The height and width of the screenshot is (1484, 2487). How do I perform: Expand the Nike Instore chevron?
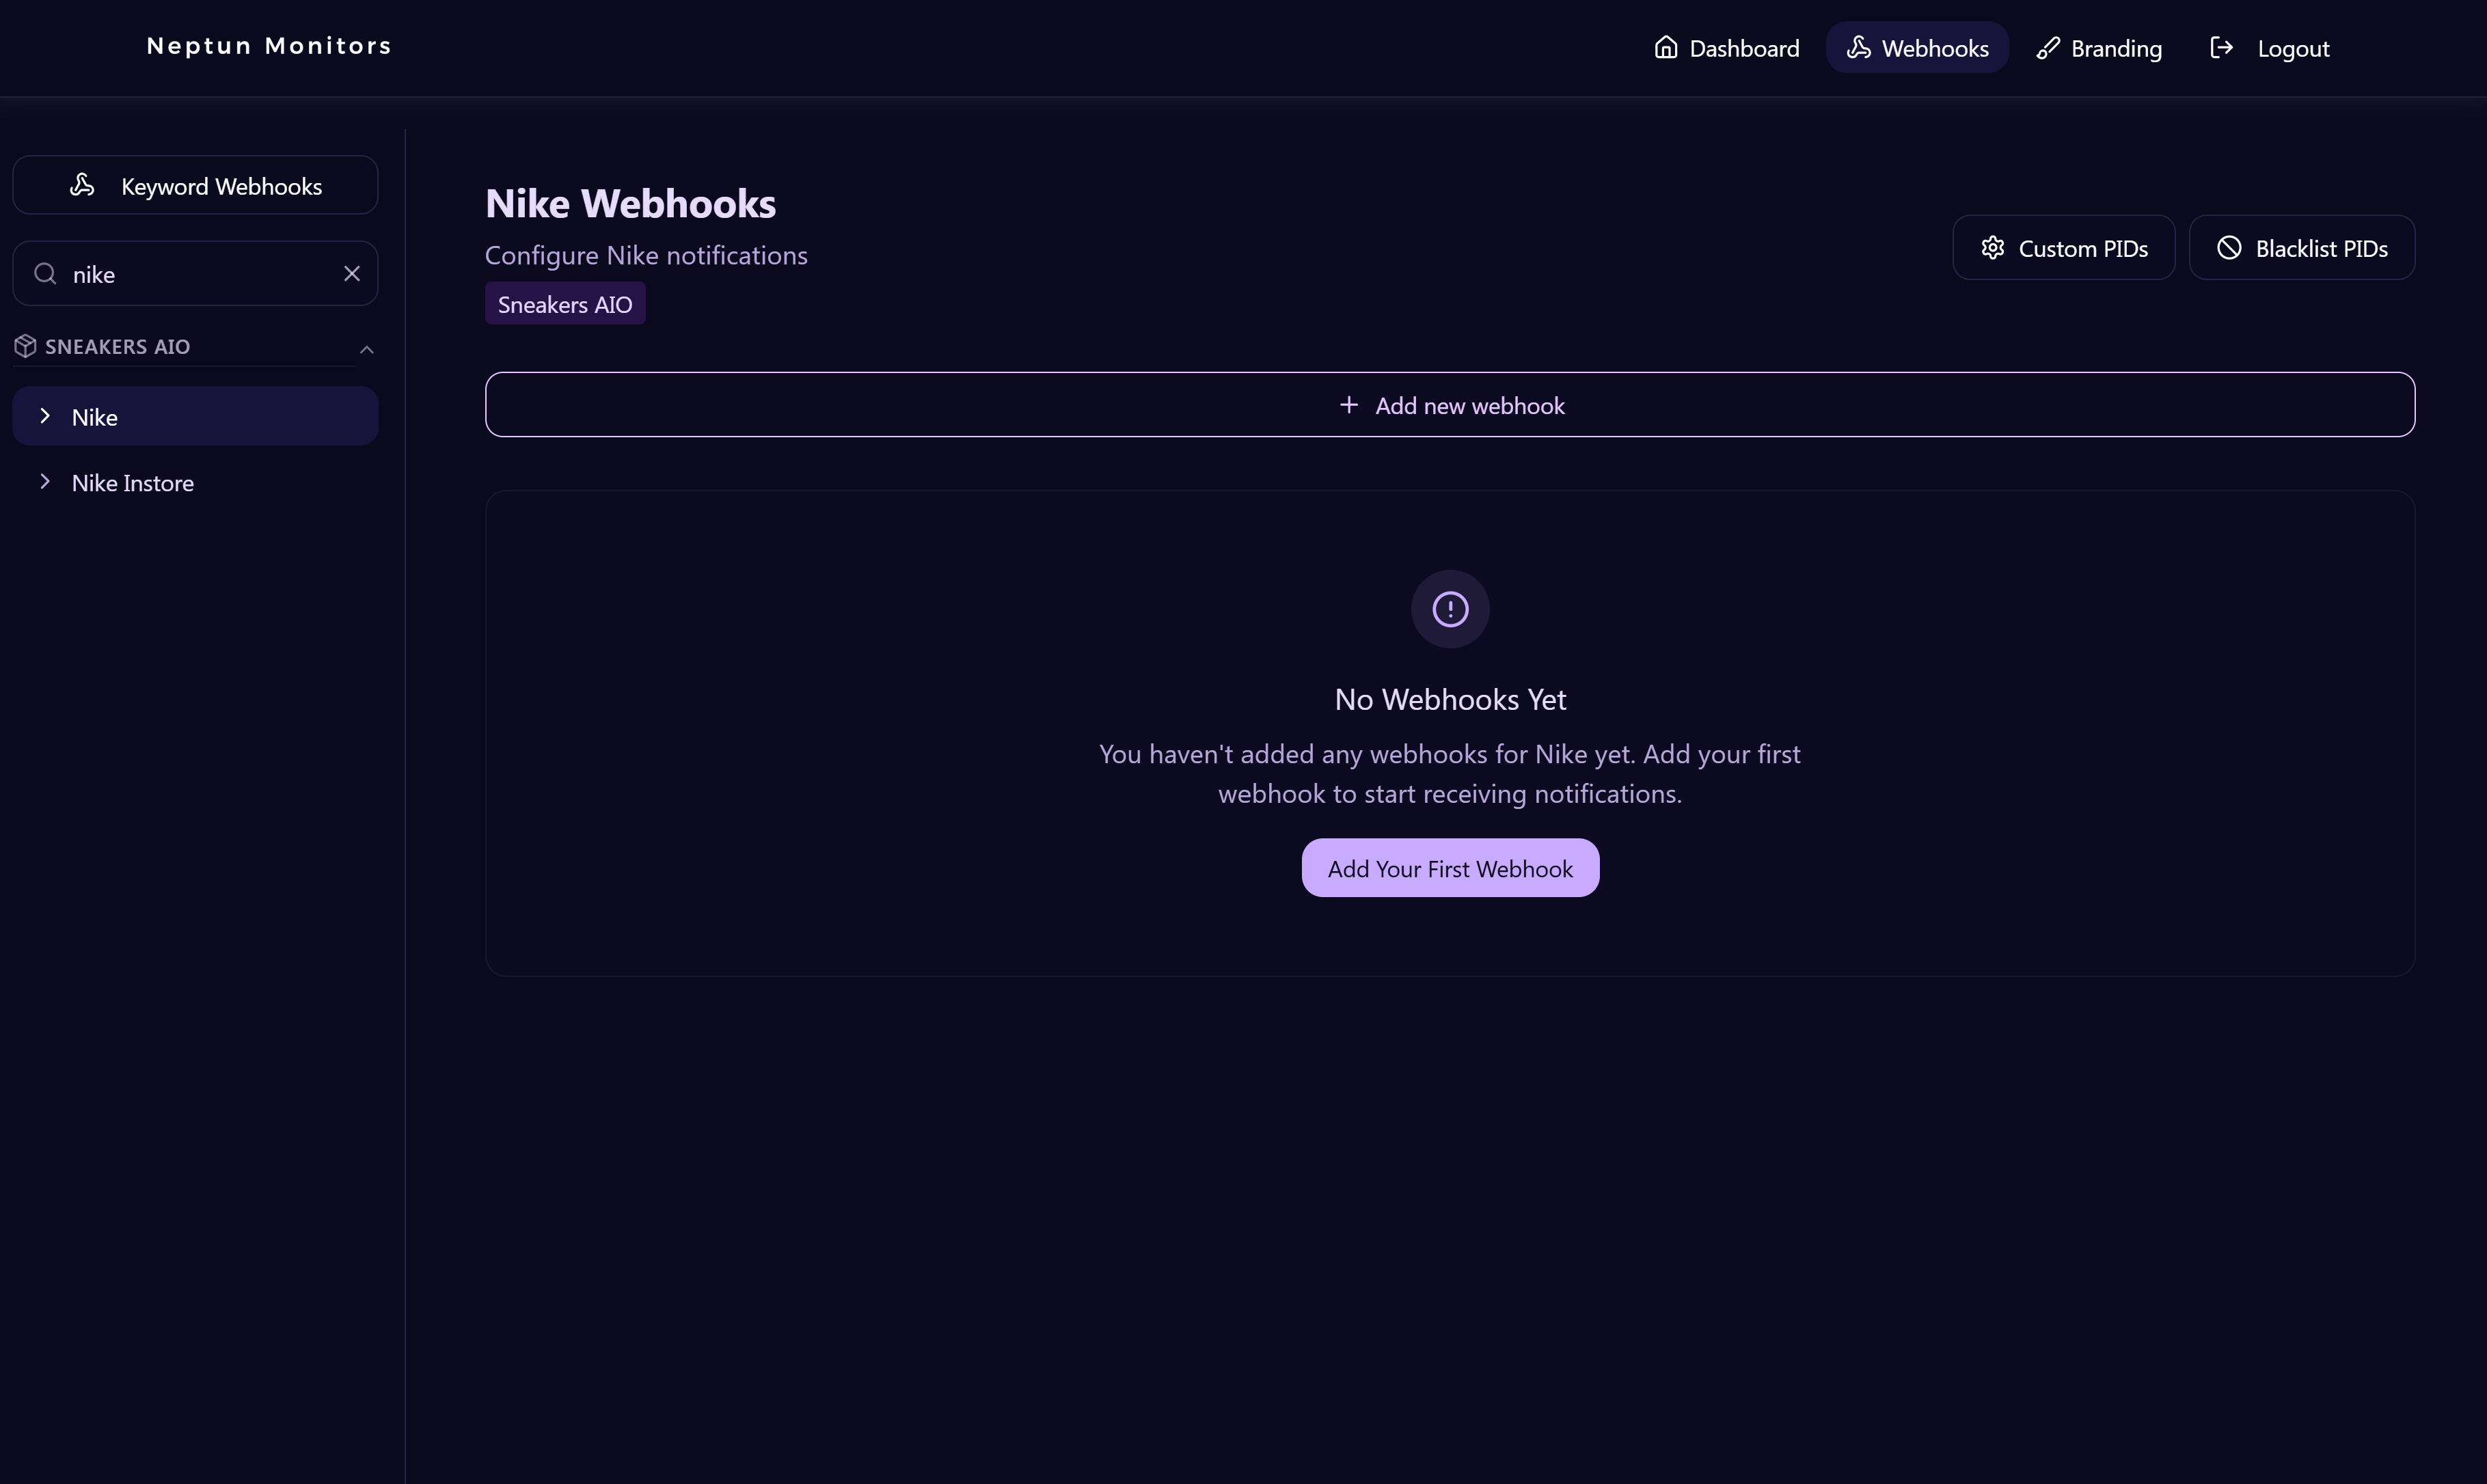45,482
